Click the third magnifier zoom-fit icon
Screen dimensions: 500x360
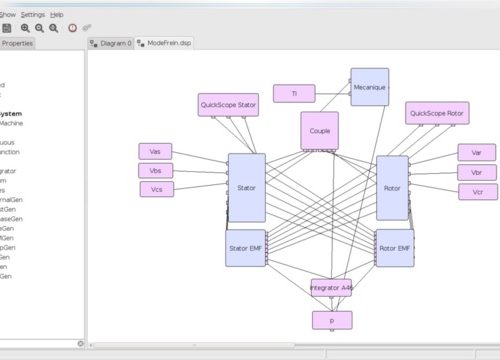point(54,28)
